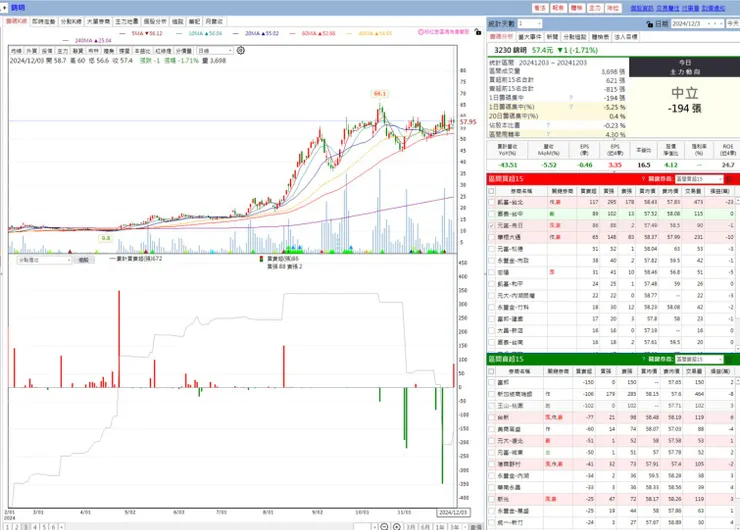The height and width of the screenshot is (530, 740).
Task: Switch to the 月營收 tab
Action: coord(214,21)
